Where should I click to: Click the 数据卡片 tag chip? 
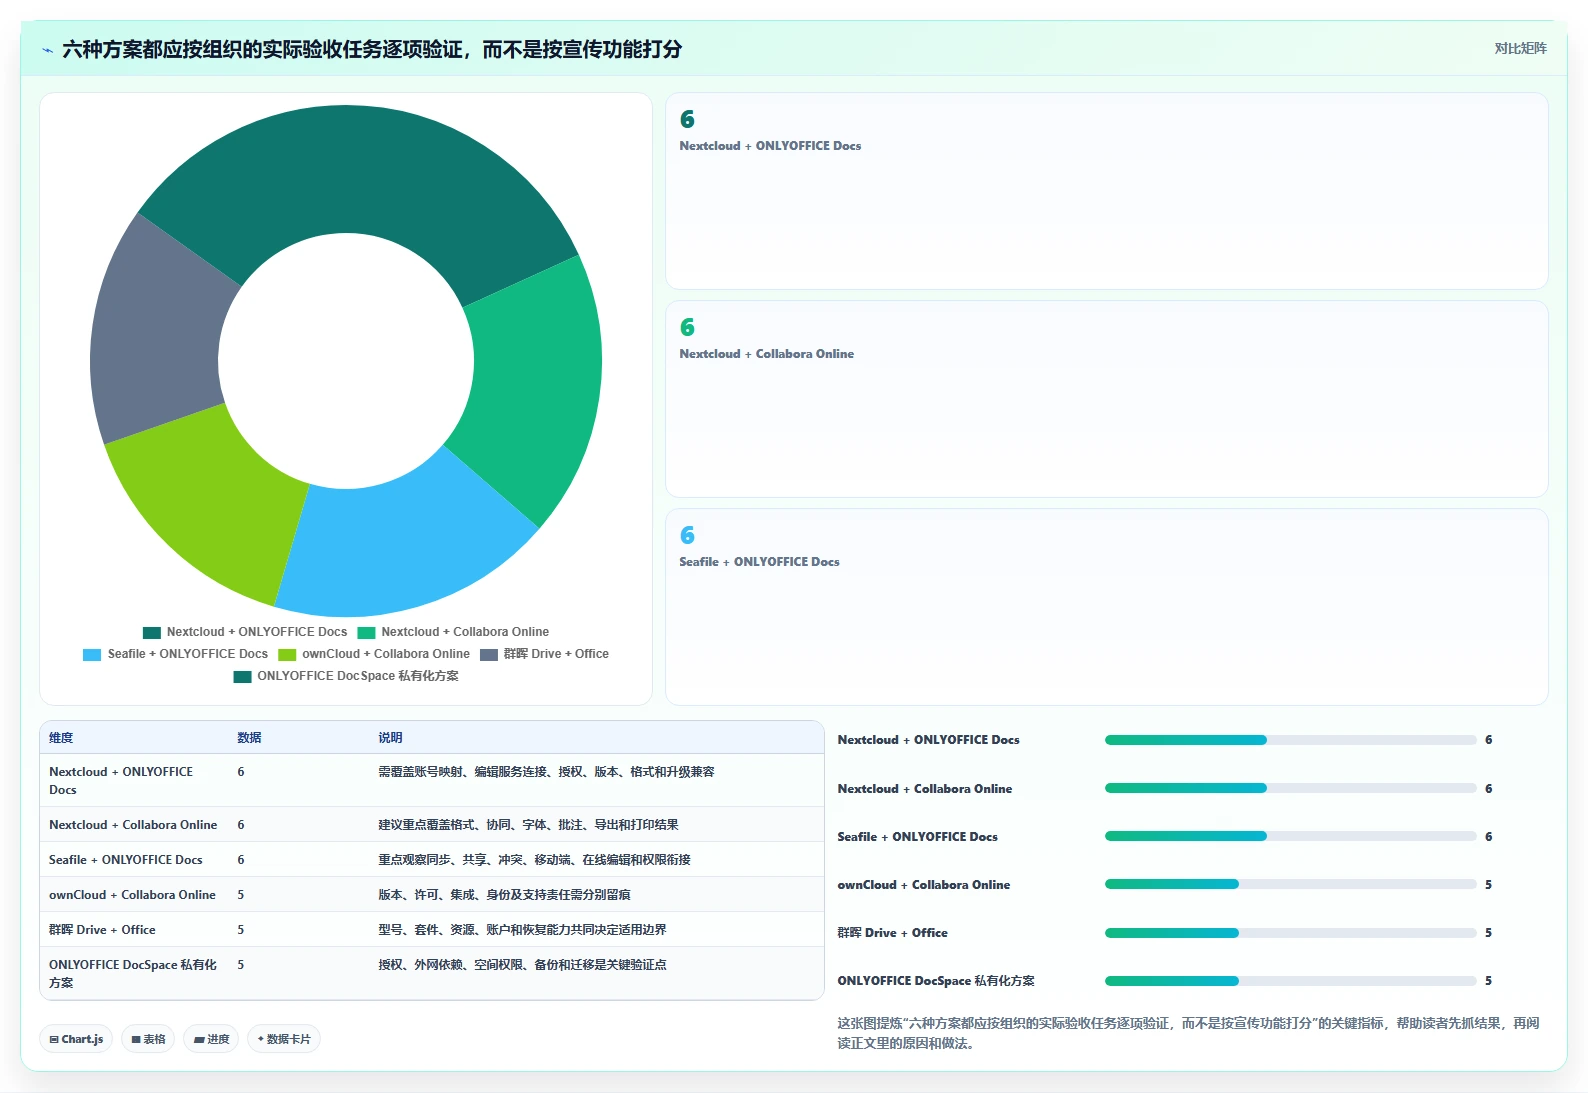pyautogui.click(x=284, y=1039)
